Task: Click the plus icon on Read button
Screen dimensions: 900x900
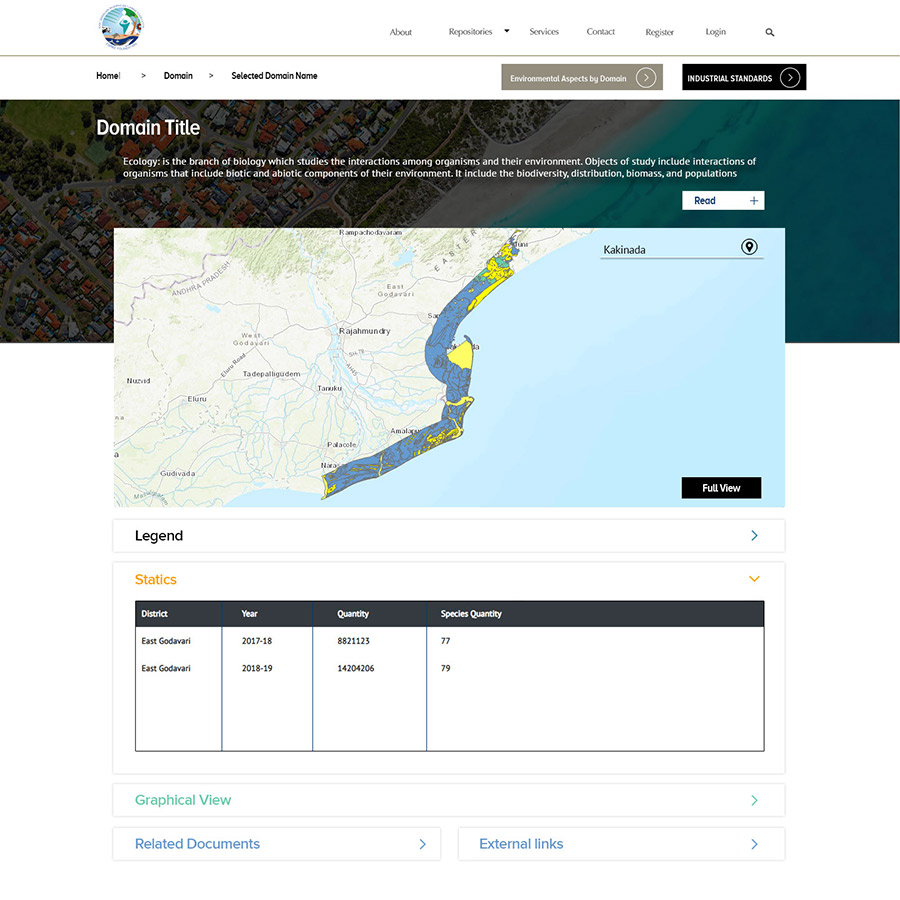Action: coord(754,200)
